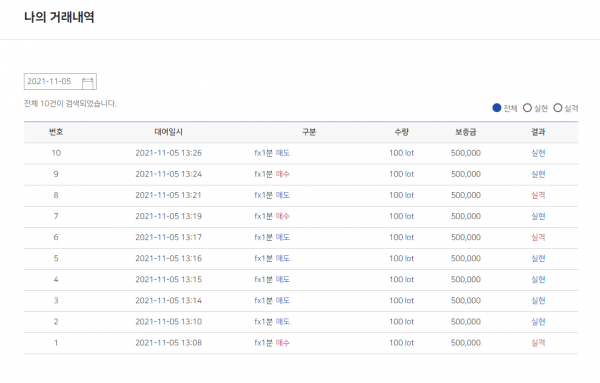The width and height of the screenshot is (600, 383).
Task: Click fx1분 매도 in the 13:15 row
Action: coord(272,279)
